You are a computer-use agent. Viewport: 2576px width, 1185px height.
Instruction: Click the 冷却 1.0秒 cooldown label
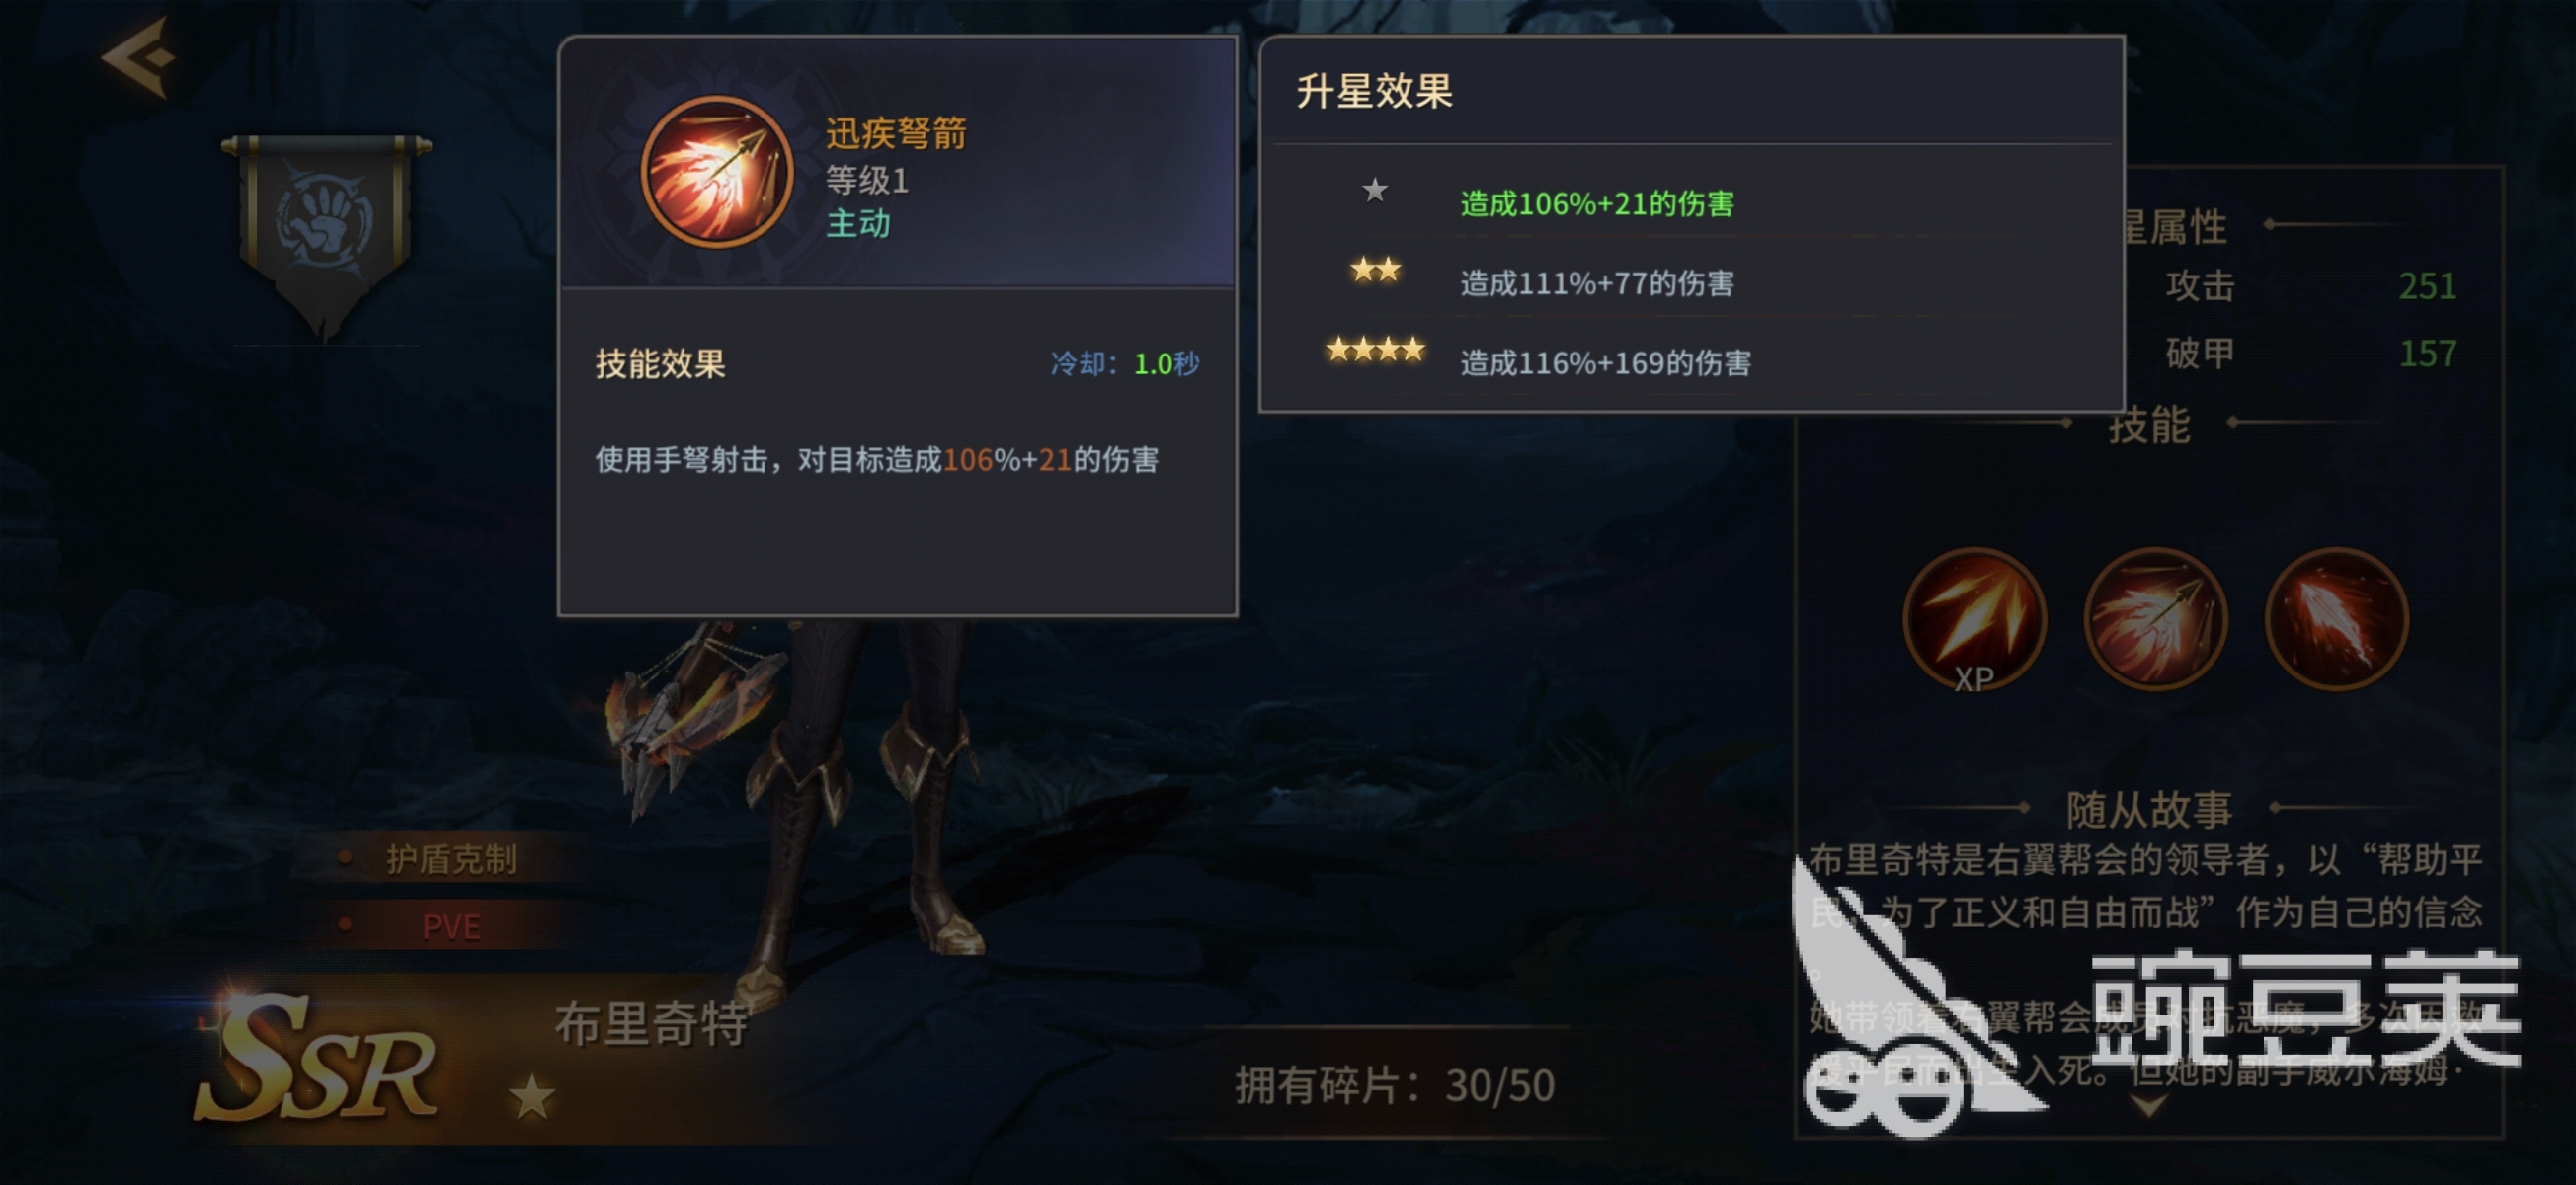click(x=1124, y=363)
